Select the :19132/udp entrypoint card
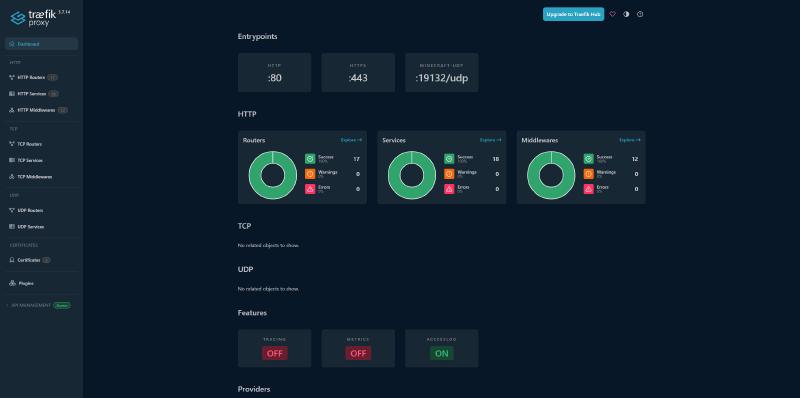Screen dimensions: 800x398 click(442, 72)
